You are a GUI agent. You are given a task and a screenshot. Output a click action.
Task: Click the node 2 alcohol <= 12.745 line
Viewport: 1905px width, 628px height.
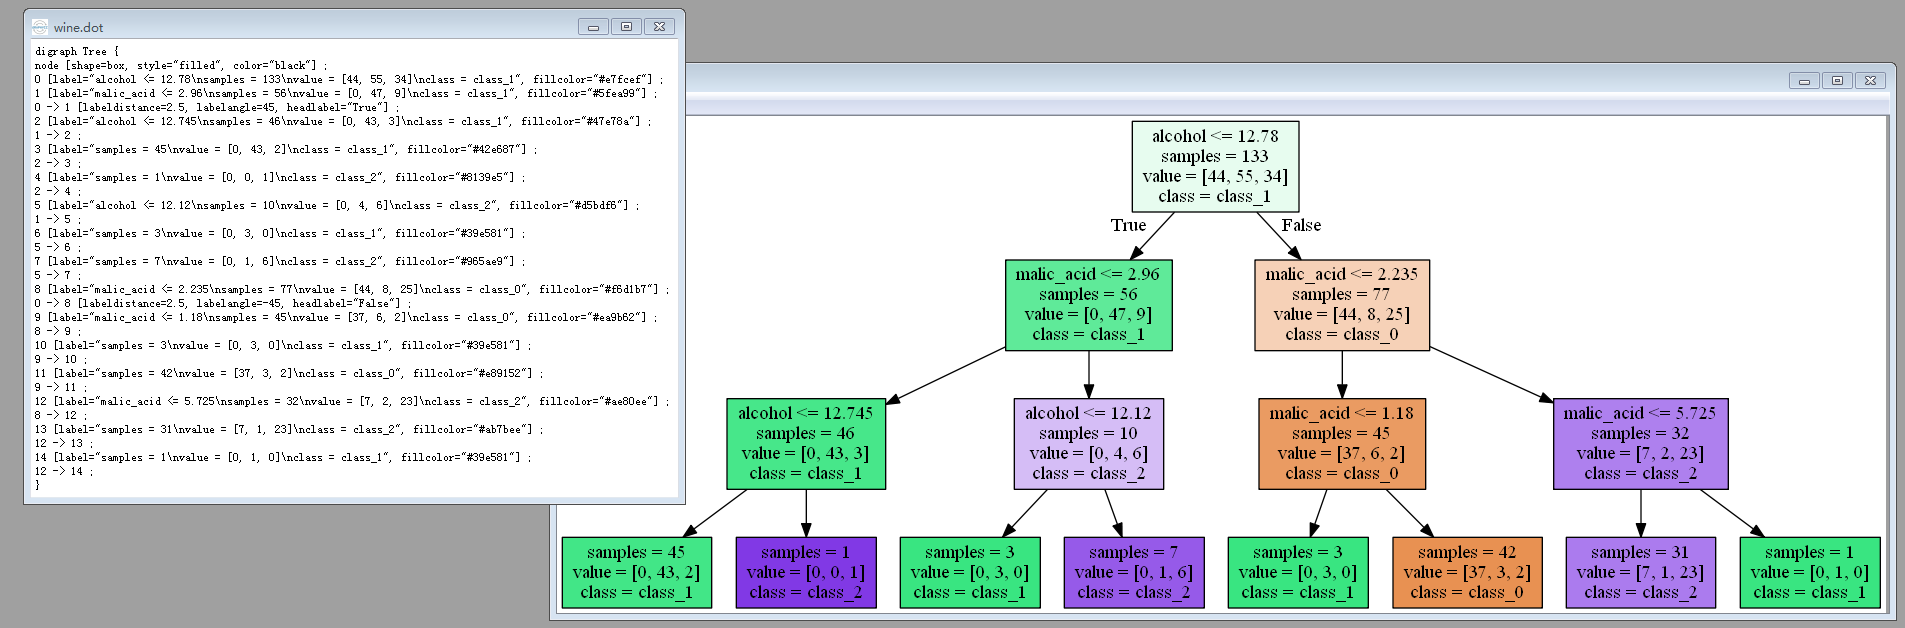coord(343,121)
